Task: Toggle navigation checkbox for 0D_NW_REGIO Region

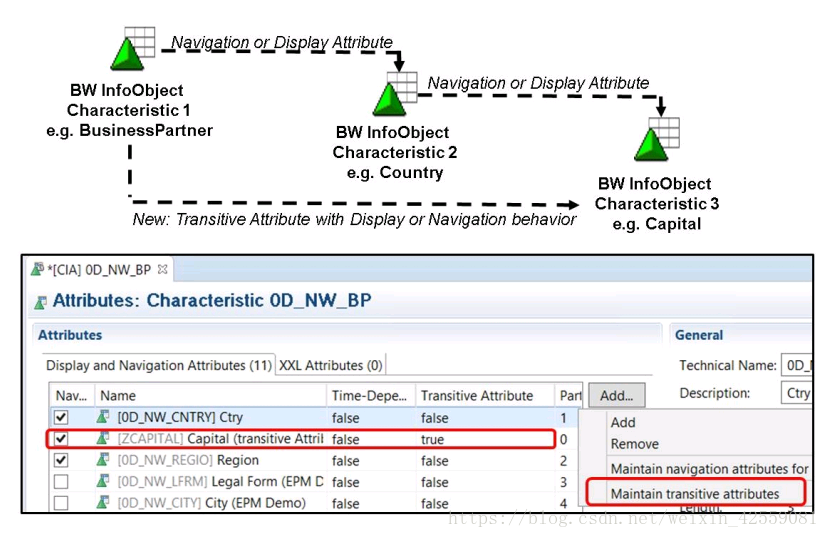Action: tap(61, 460)
